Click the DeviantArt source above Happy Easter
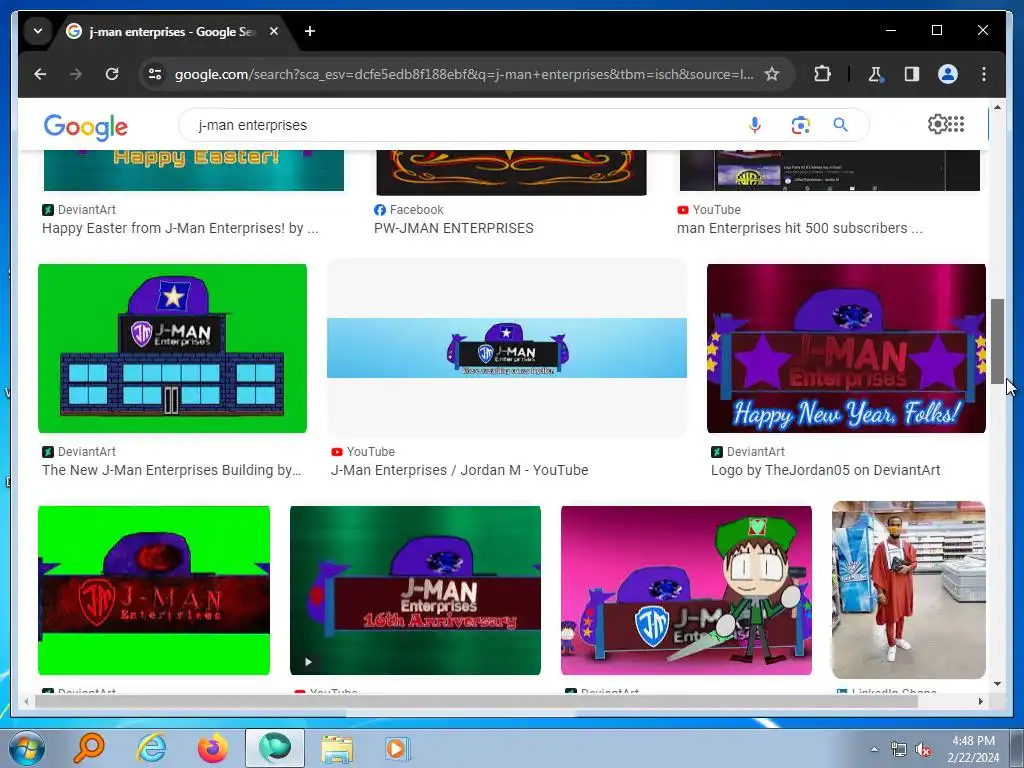Viewport: 1024px width, 768px height. pyautogui.click(x=79, y=210)
